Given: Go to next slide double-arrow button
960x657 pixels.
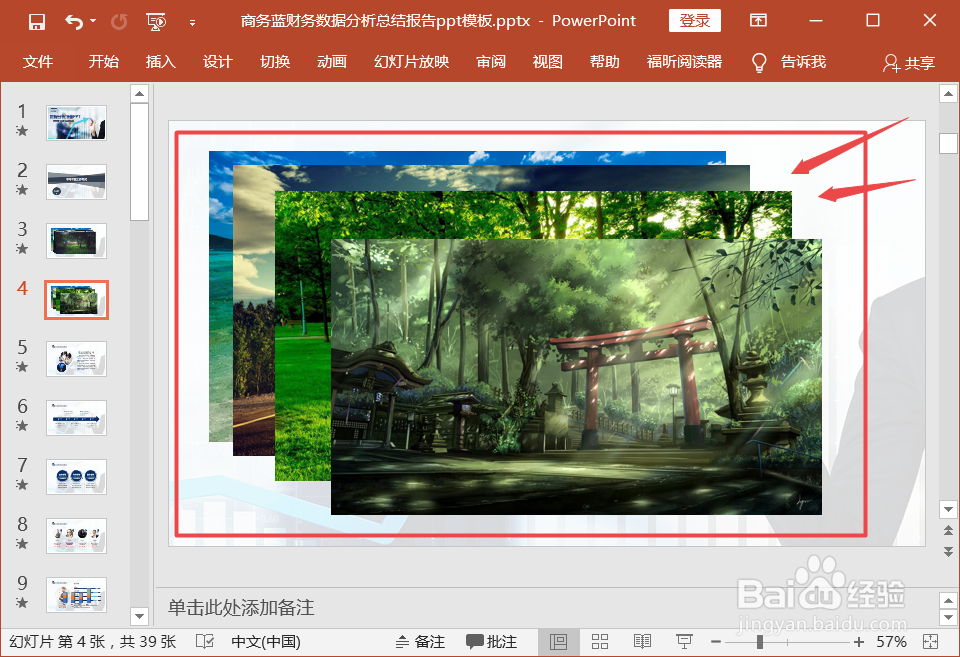Looking at the screenshot, I should click(x=948, y=551).
